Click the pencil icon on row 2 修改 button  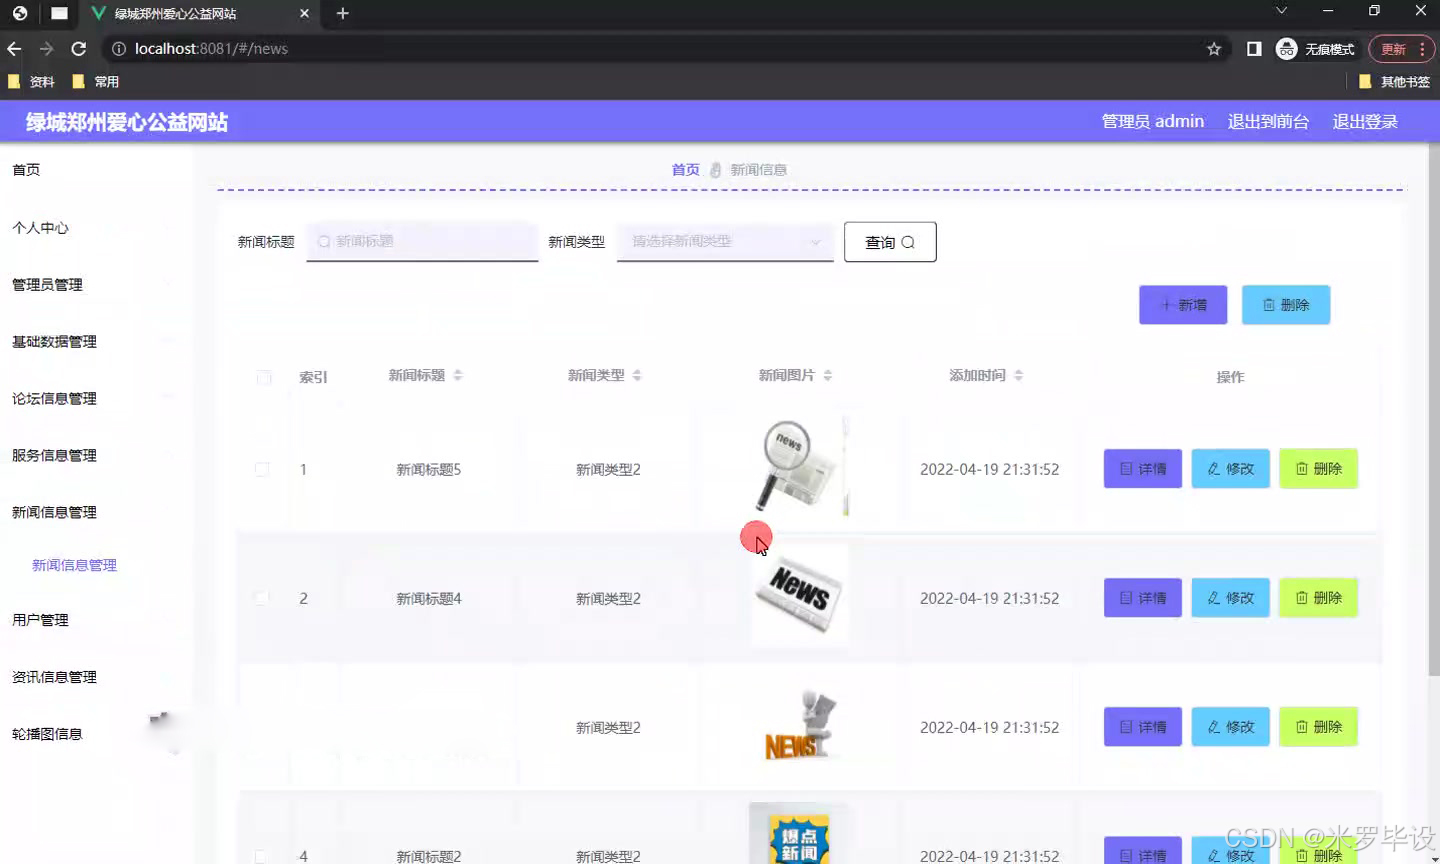(1213, 597)
